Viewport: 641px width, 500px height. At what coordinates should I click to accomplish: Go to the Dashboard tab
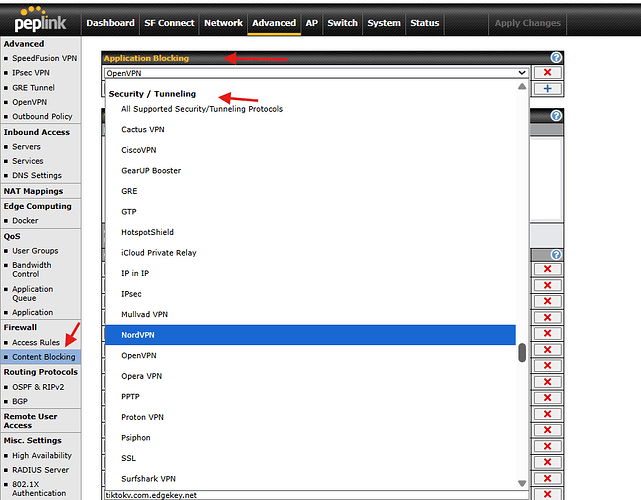(110, 23)
